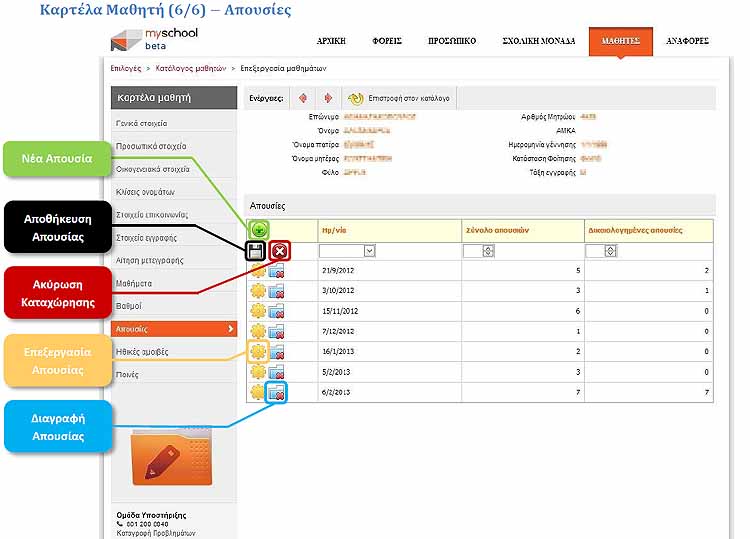
Task: Open the ΜΑΘΗΤΕΣ top menu tab
Action: 620,41
